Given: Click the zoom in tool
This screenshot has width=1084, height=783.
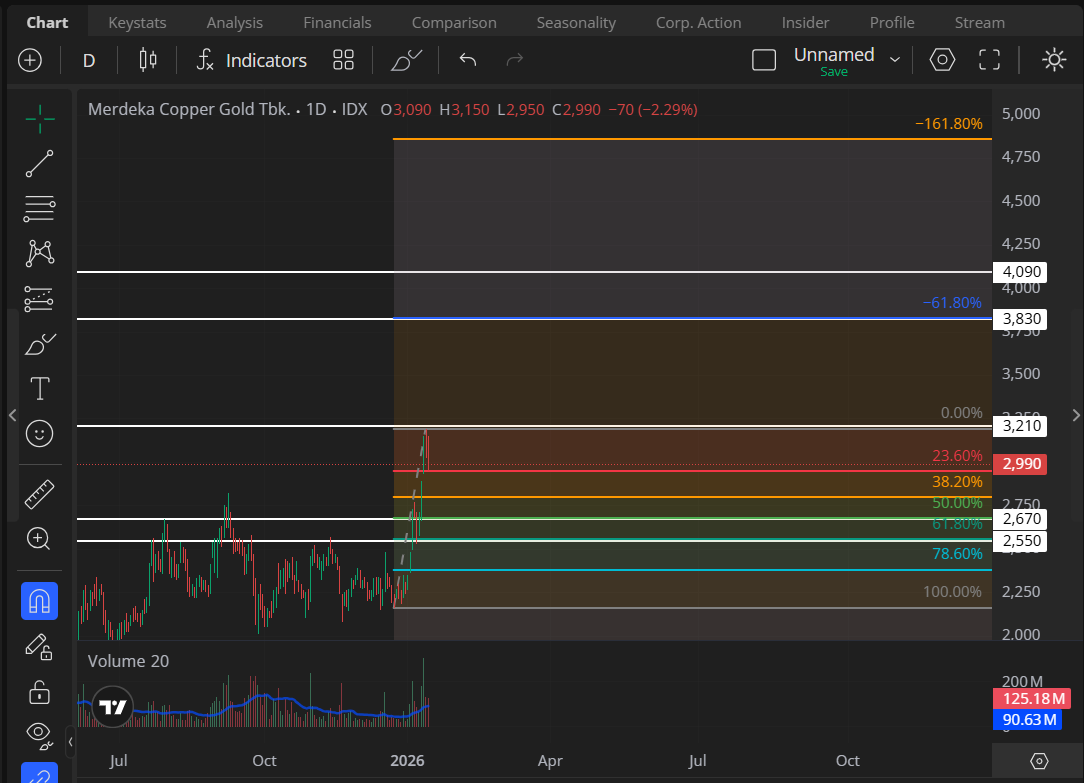Looking at the screenshot, I should coord(40,539).
